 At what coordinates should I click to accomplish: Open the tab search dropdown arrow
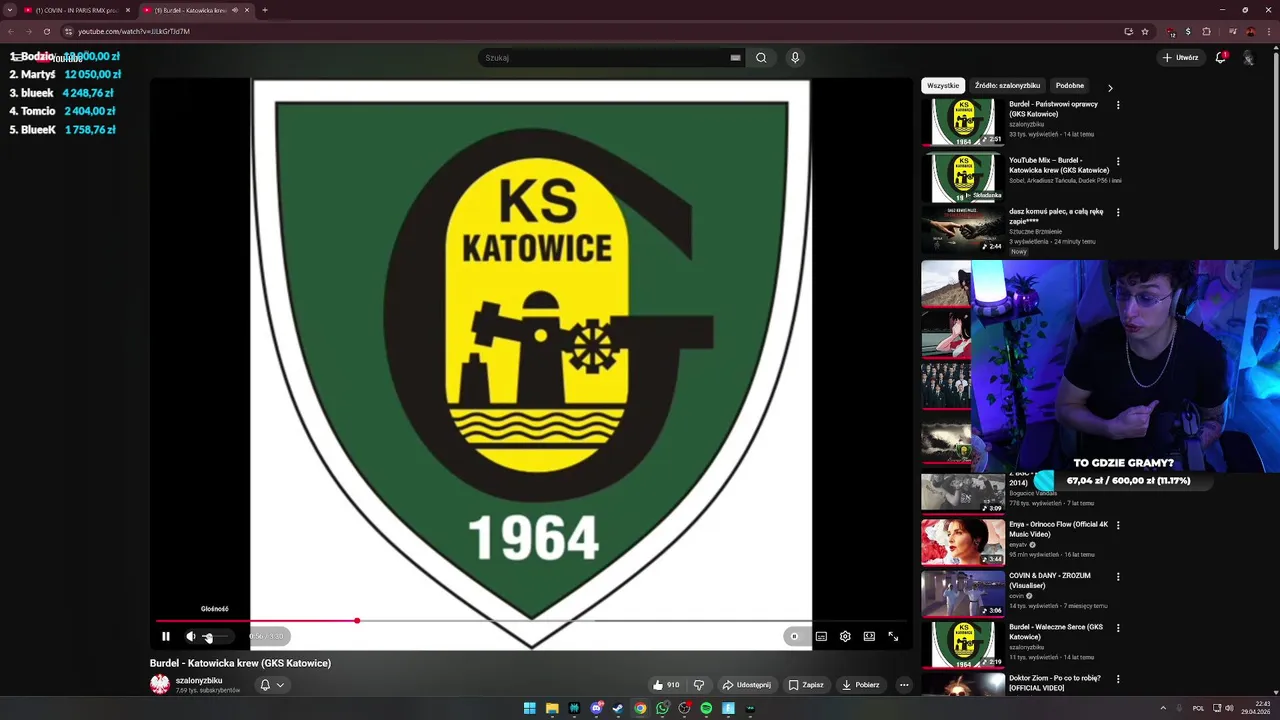[x=10, y=10]
